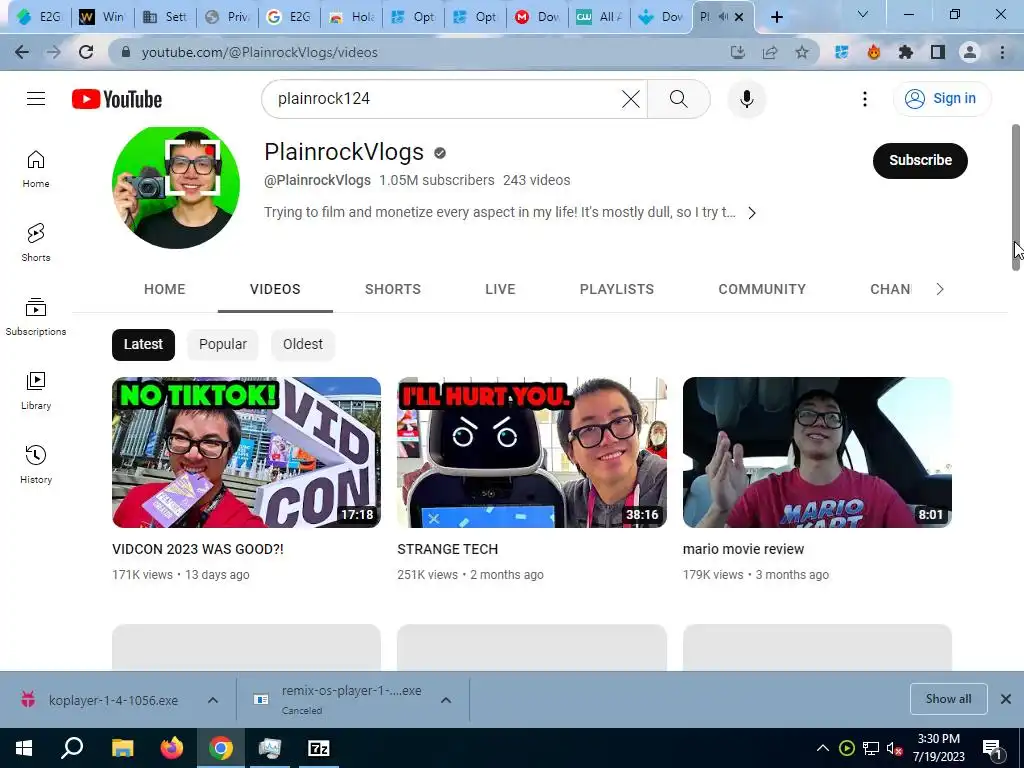Bookmark this page with star icon
Image resolution: width=1024 pixels, height=768 pixels.
pos(802,52)
